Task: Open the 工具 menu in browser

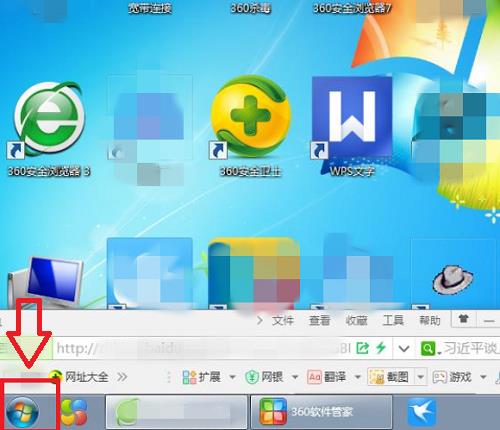Action: click(x=393, y=321)
